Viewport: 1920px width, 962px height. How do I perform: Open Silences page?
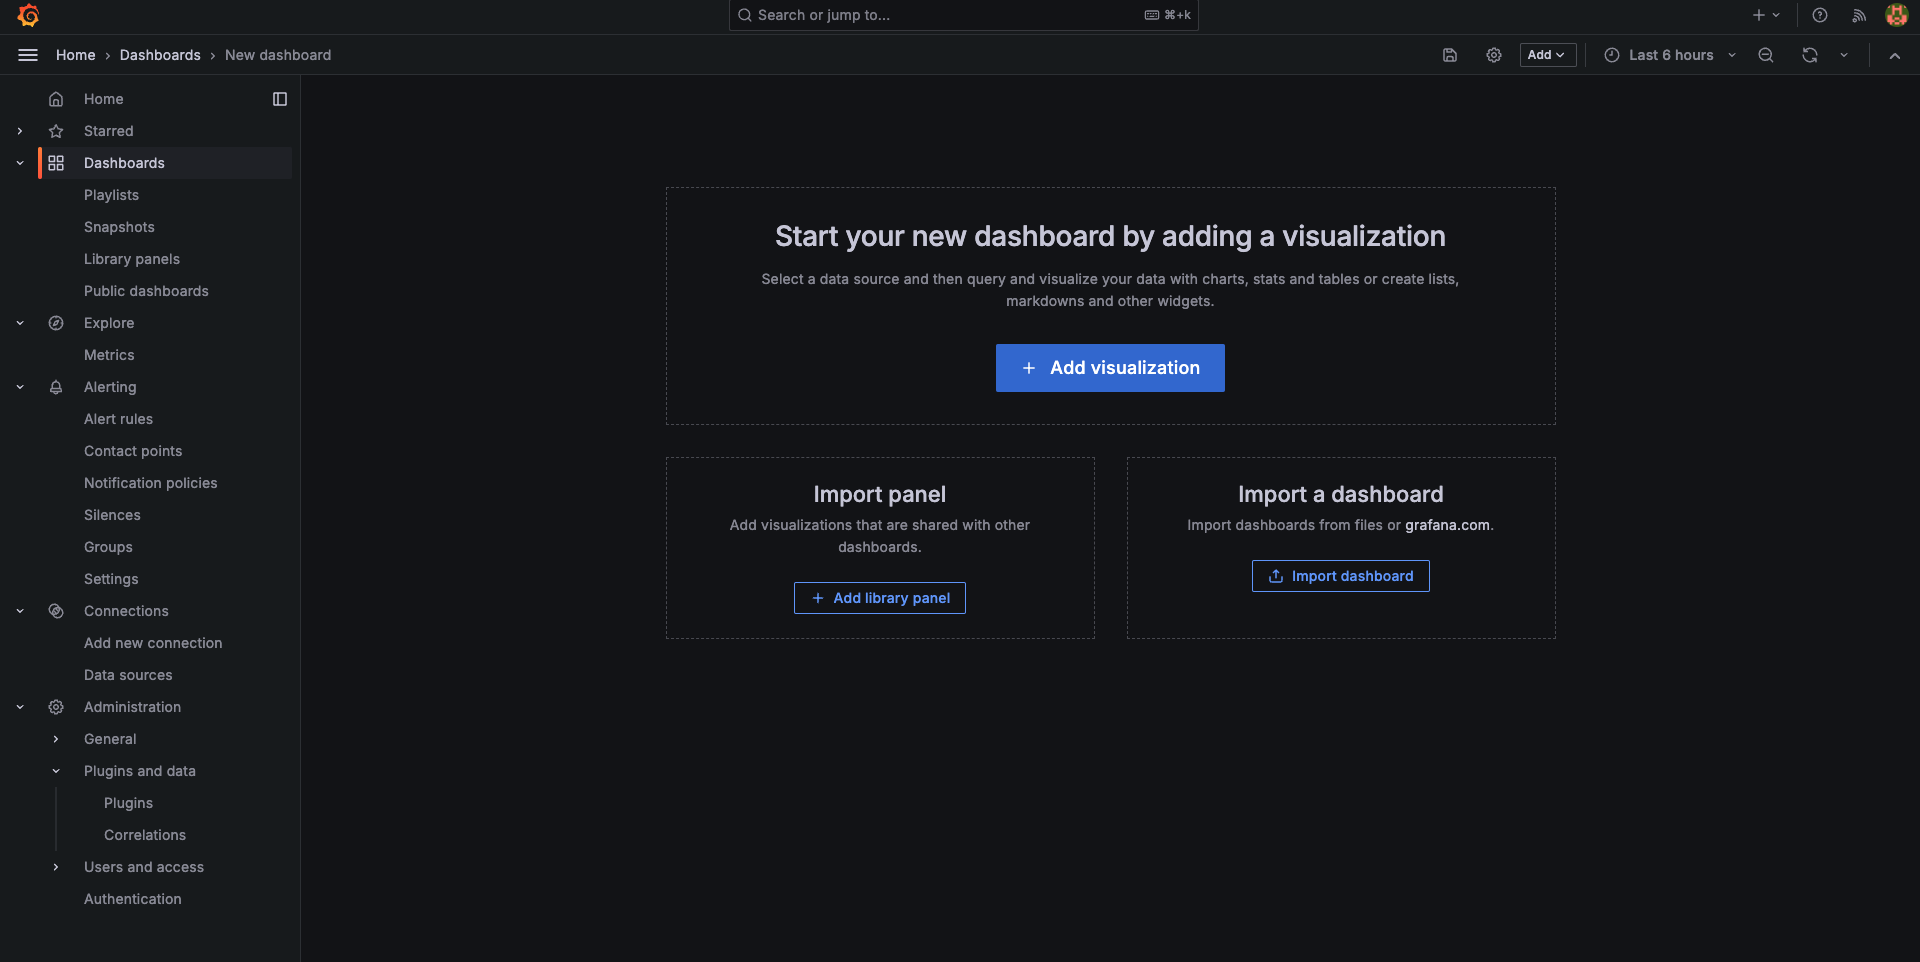pos(112,515)
